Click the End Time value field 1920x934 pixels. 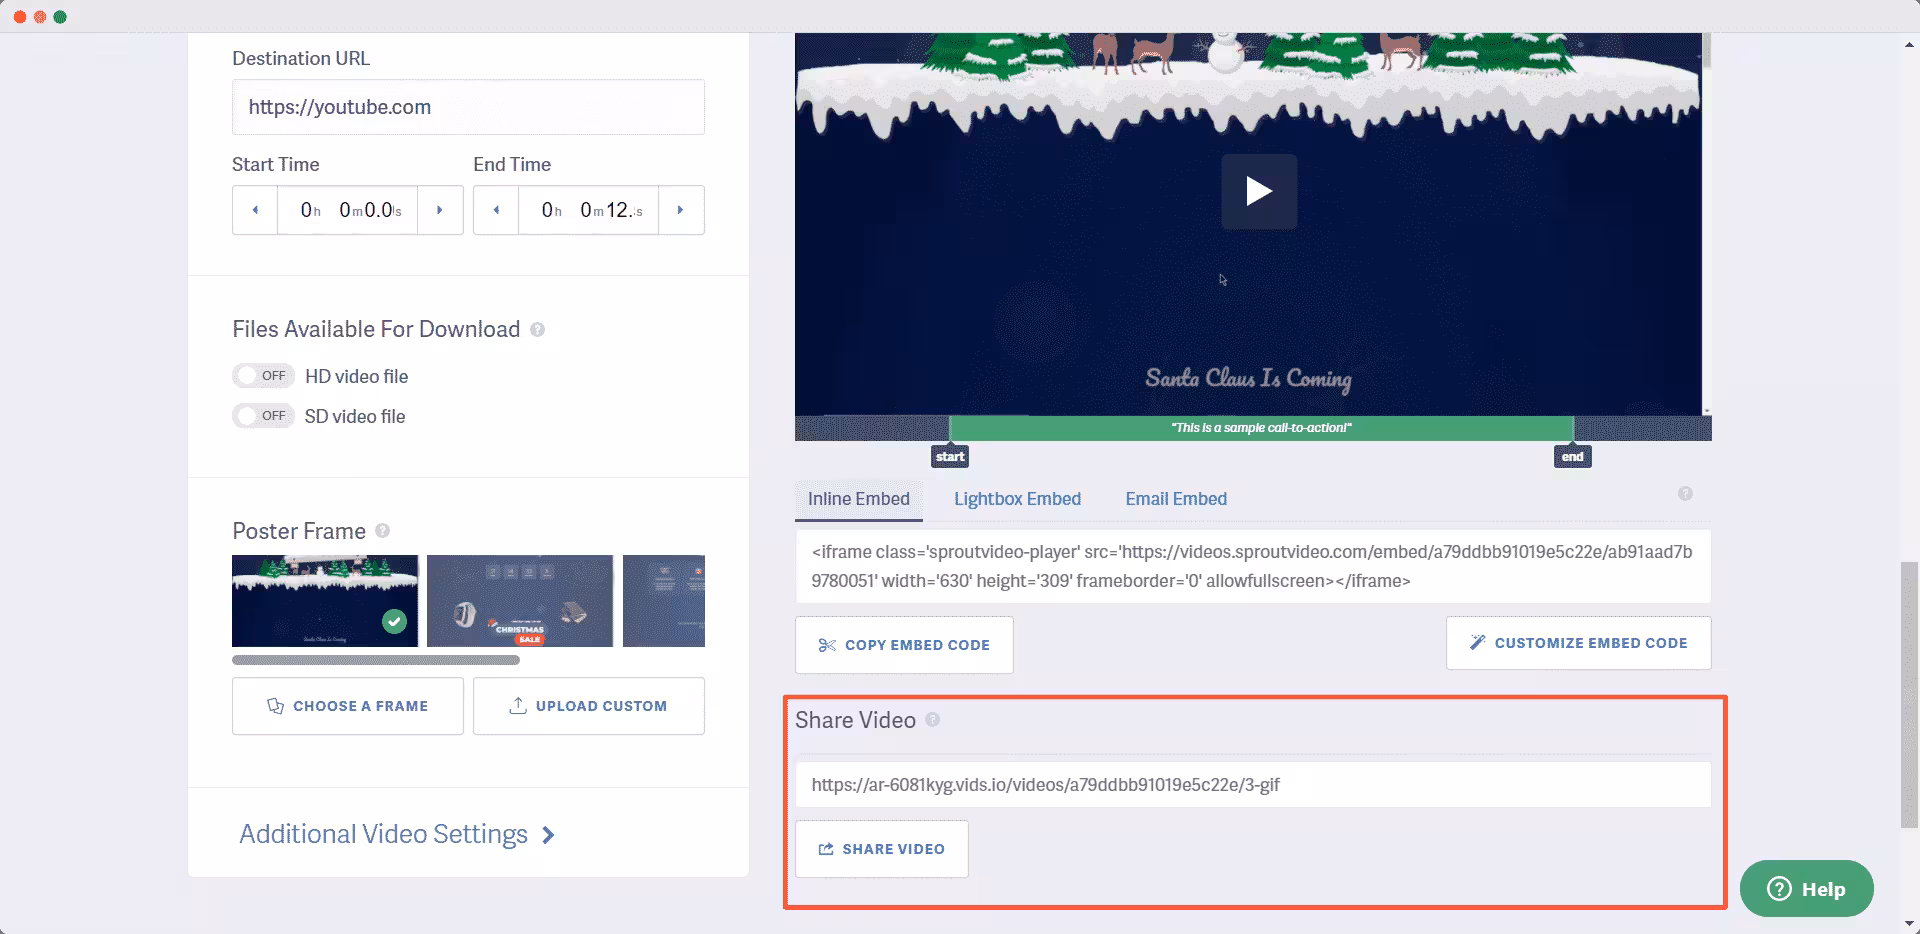tap(588, 210)
